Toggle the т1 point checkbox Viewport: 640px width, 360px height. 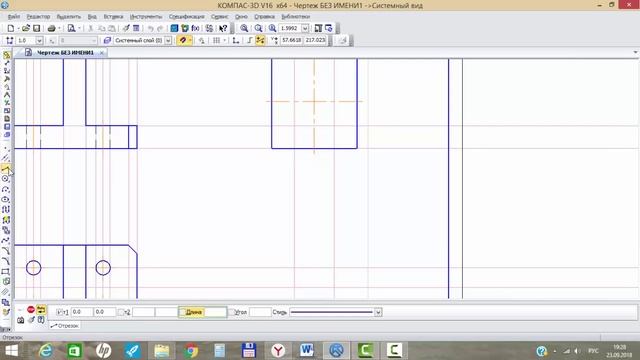[59, 312]
